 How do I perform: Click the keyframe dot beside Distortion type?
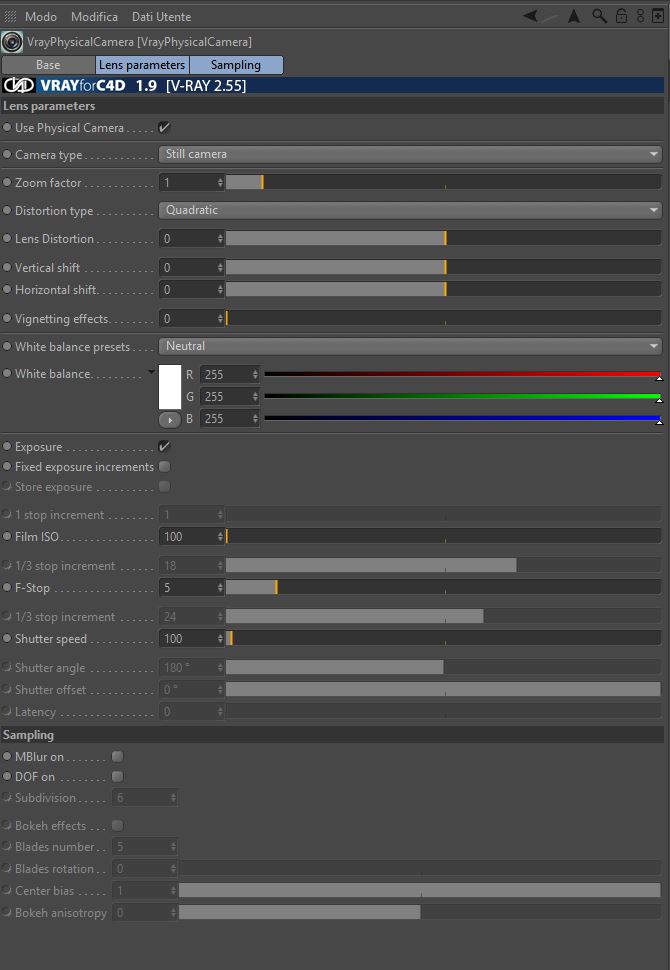point(7,210)
